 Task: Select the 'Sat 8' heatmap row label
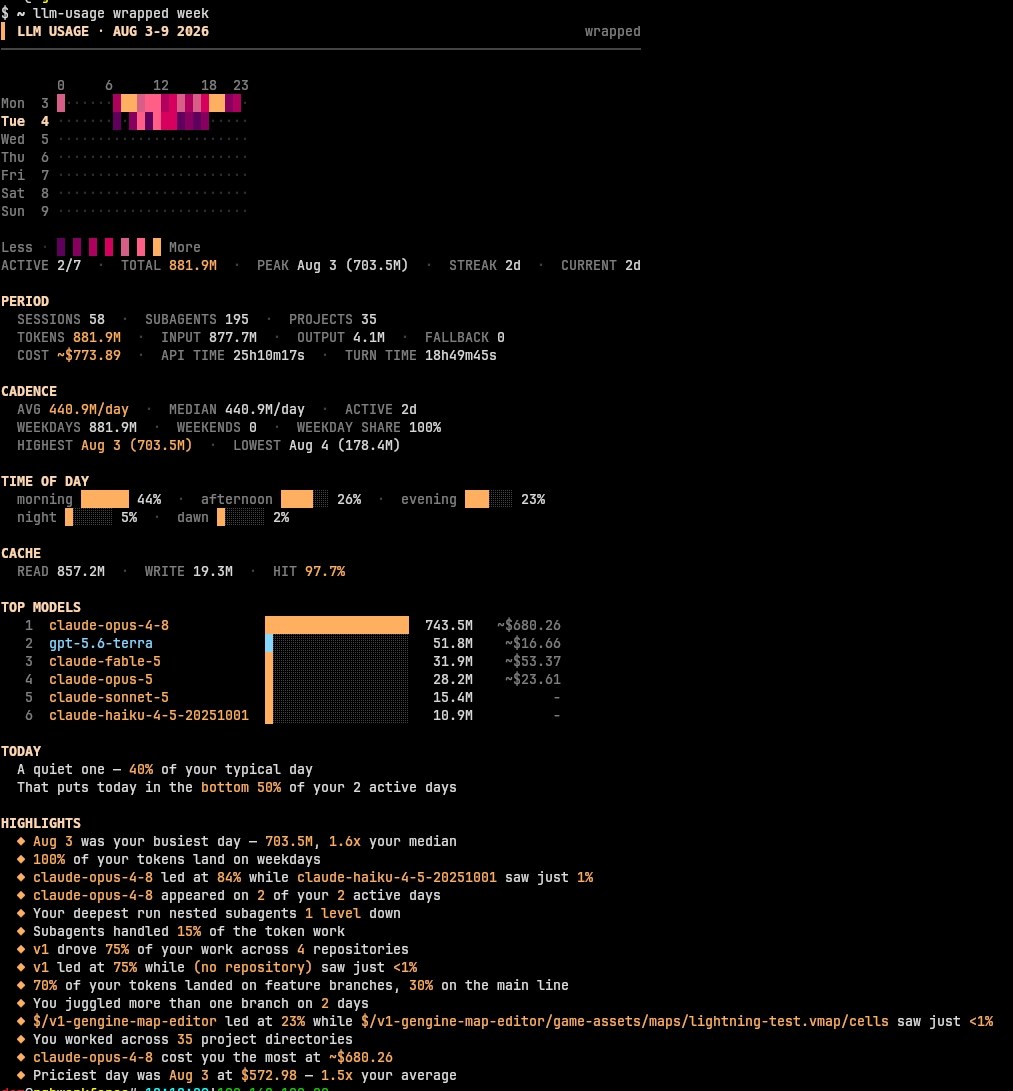pyautogui.click(x=25, y=193)
